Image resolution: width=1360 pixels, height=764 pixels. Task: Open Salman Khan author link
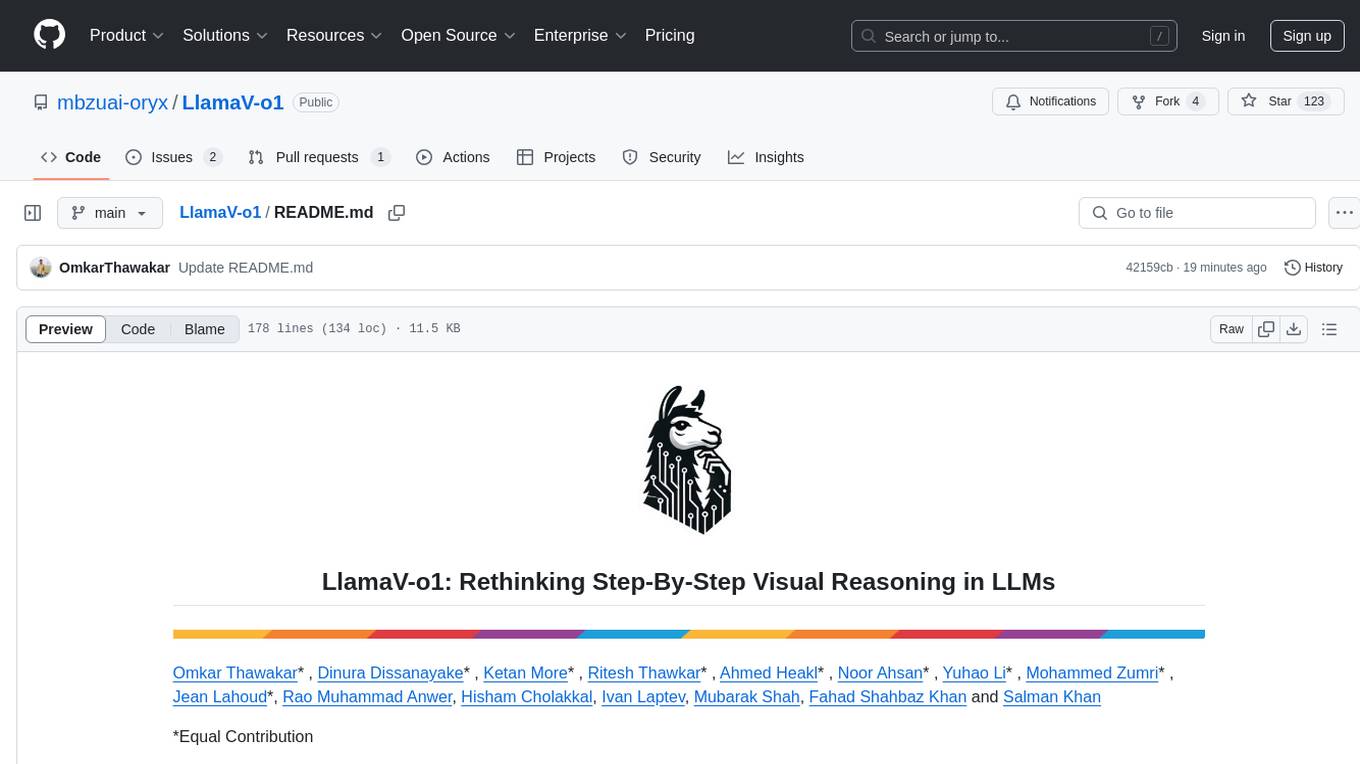[1052, 697]
